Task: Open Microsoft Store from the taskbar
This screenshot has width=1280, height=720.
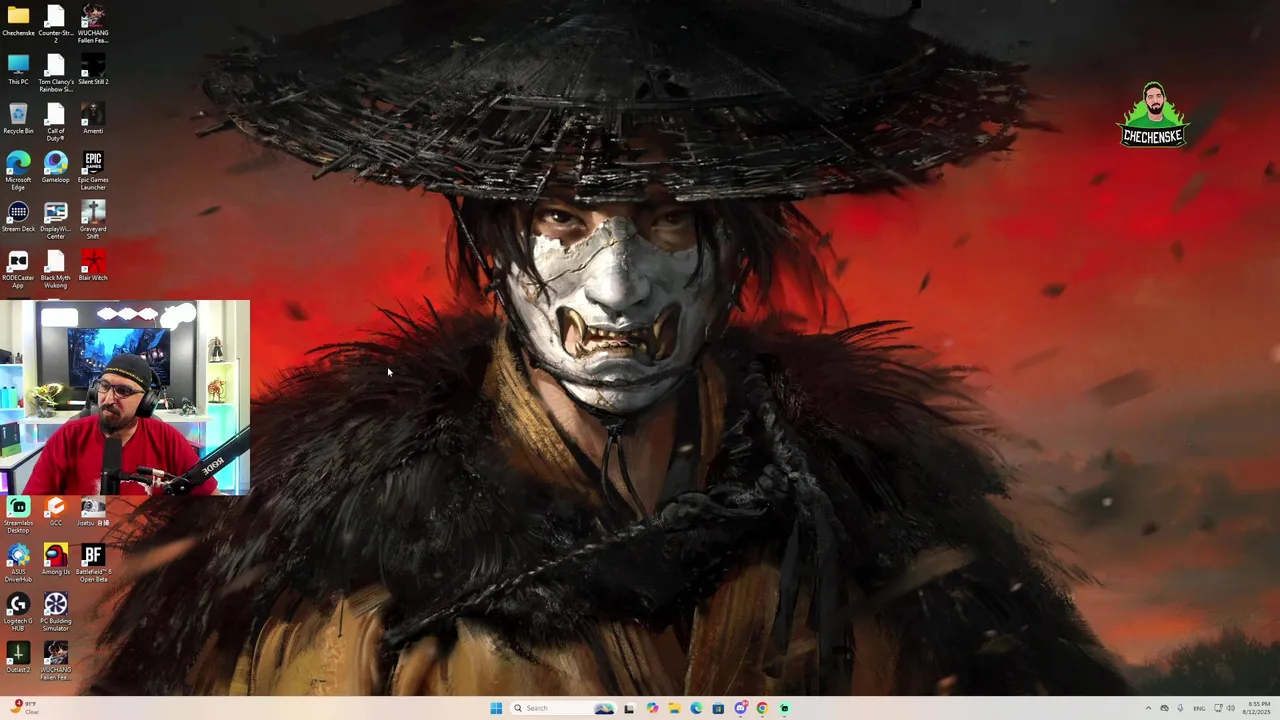Action: (718, 708)
